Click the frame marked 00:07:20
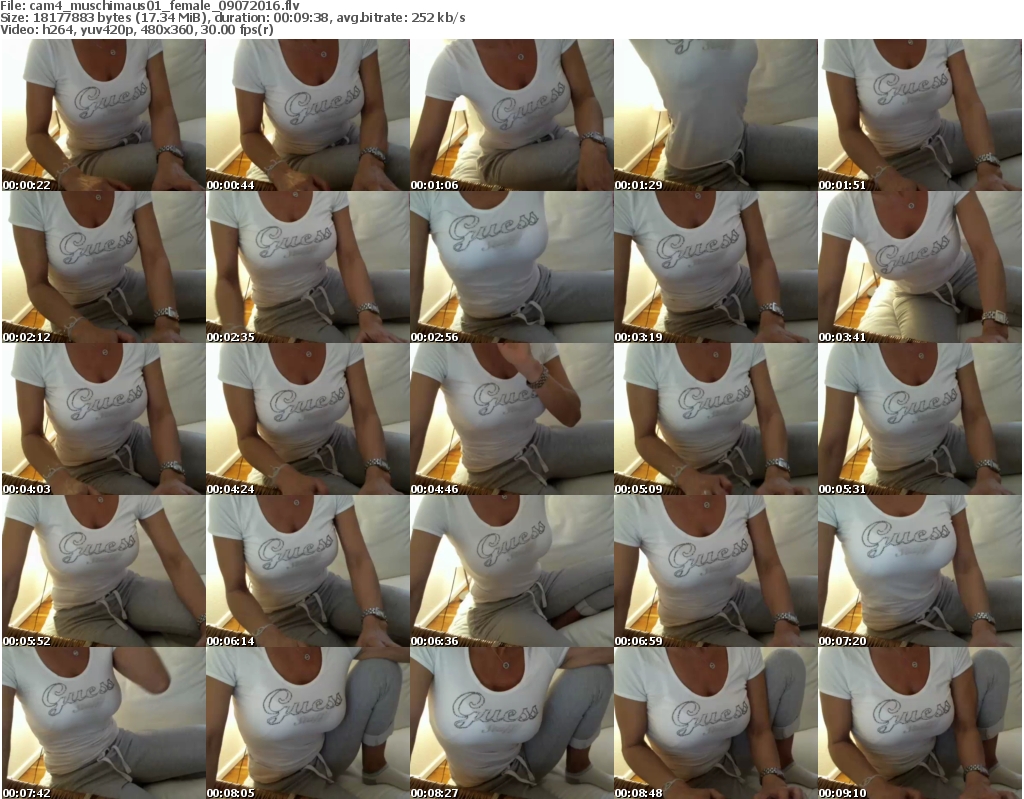1024x799 pixels. pos(920,571)
